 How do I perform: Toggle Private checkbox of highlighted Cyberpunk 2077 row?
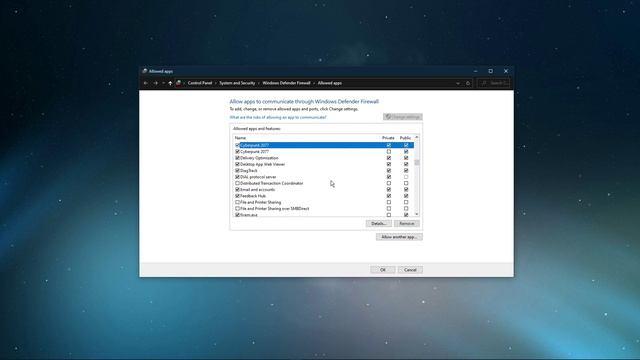[389, 145]
